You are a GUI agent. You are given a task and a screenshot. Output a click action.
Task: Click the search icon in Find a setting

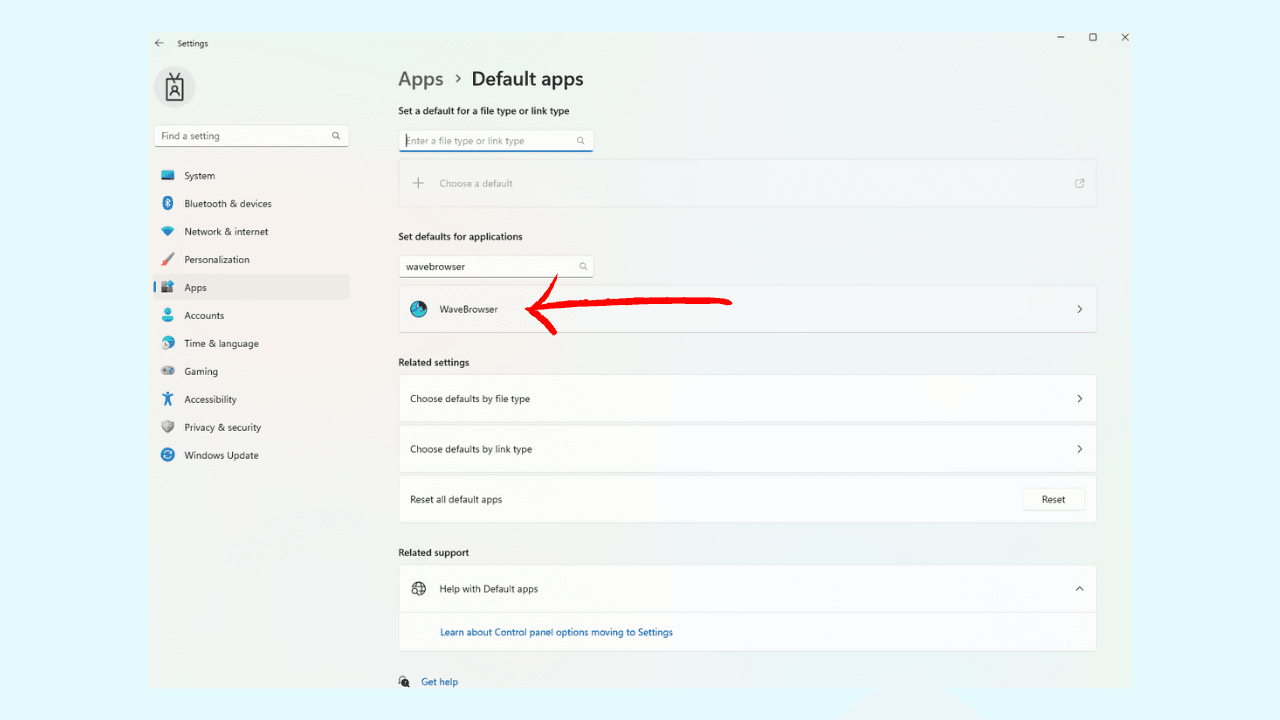(336, 136)
